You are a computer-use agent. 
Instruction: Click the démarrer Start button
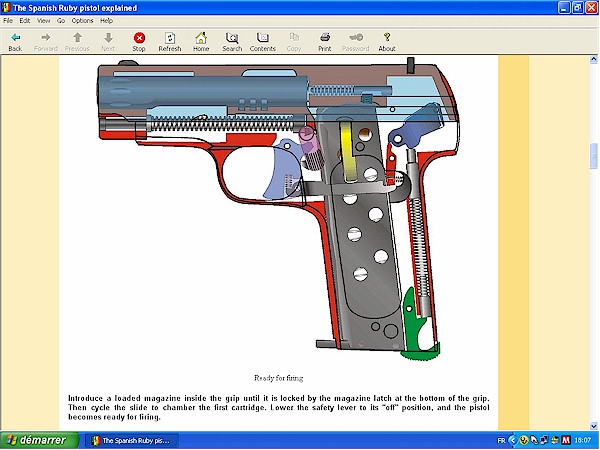click(39, 440)
